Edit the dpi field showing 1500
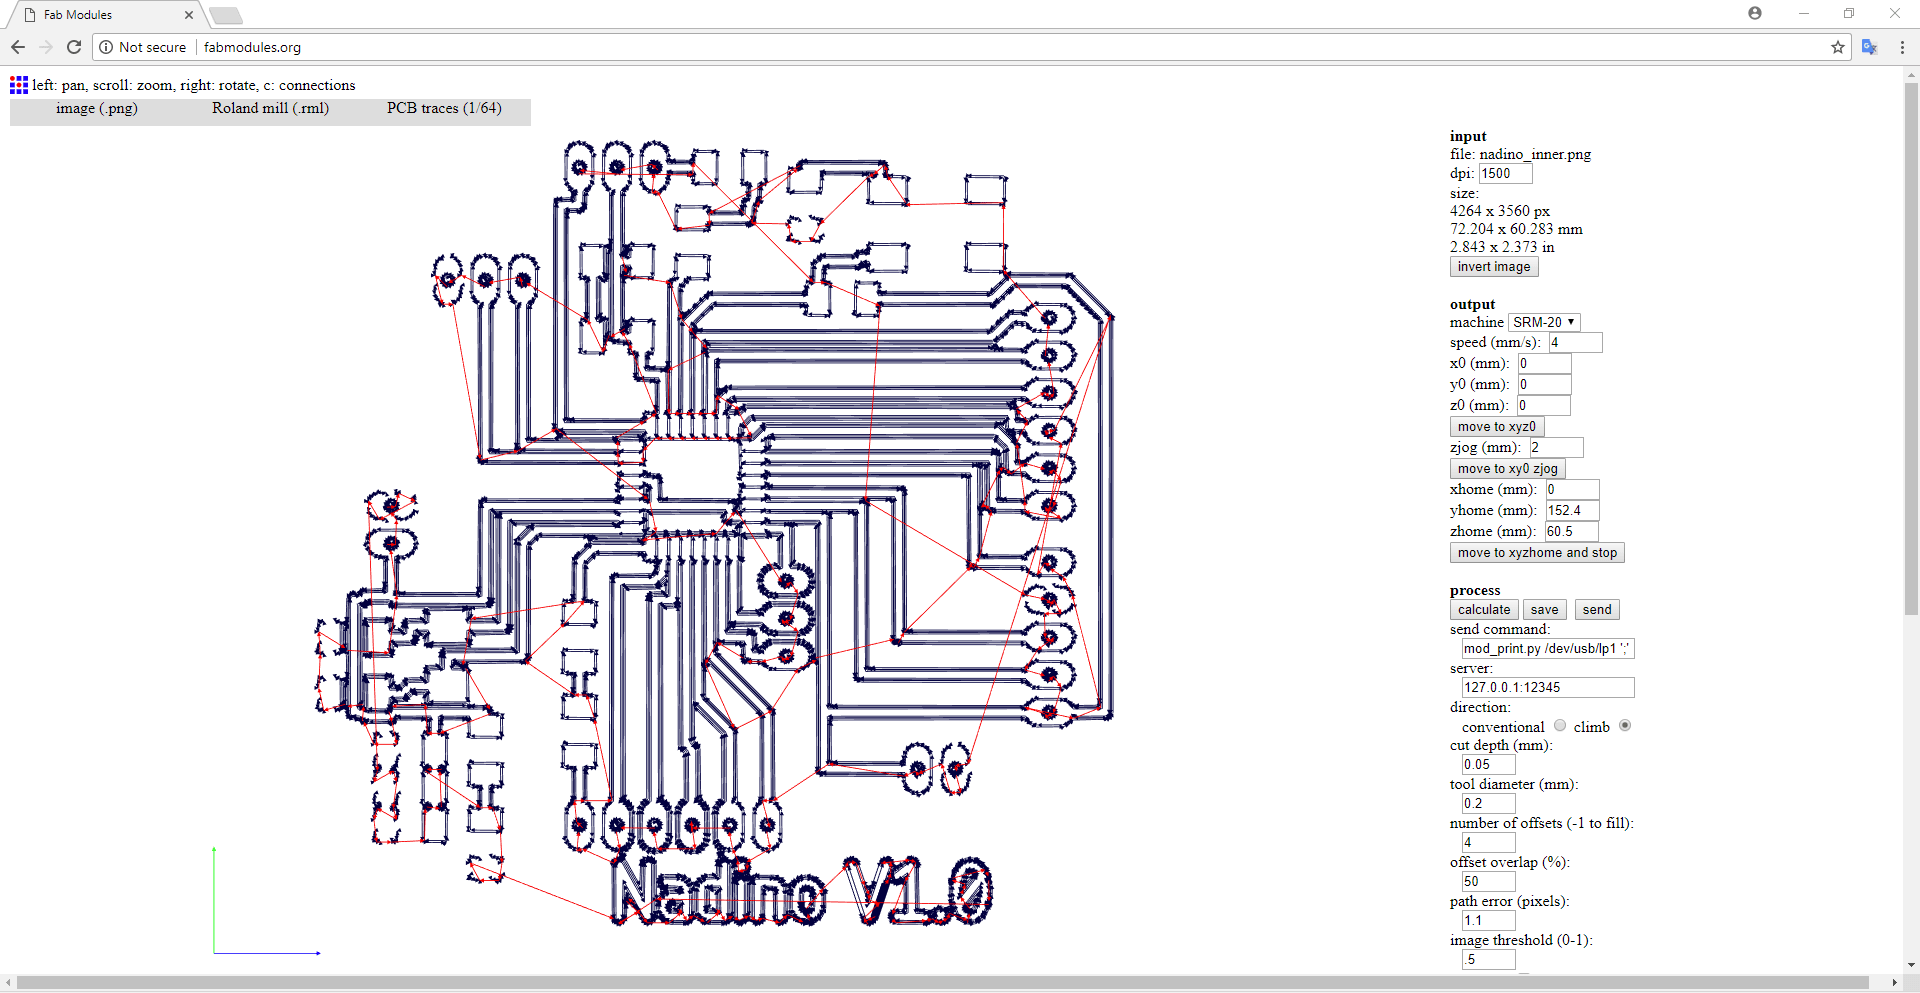Image resolution: width=1920 pixels, height=993 pixels. [1505, 174]
